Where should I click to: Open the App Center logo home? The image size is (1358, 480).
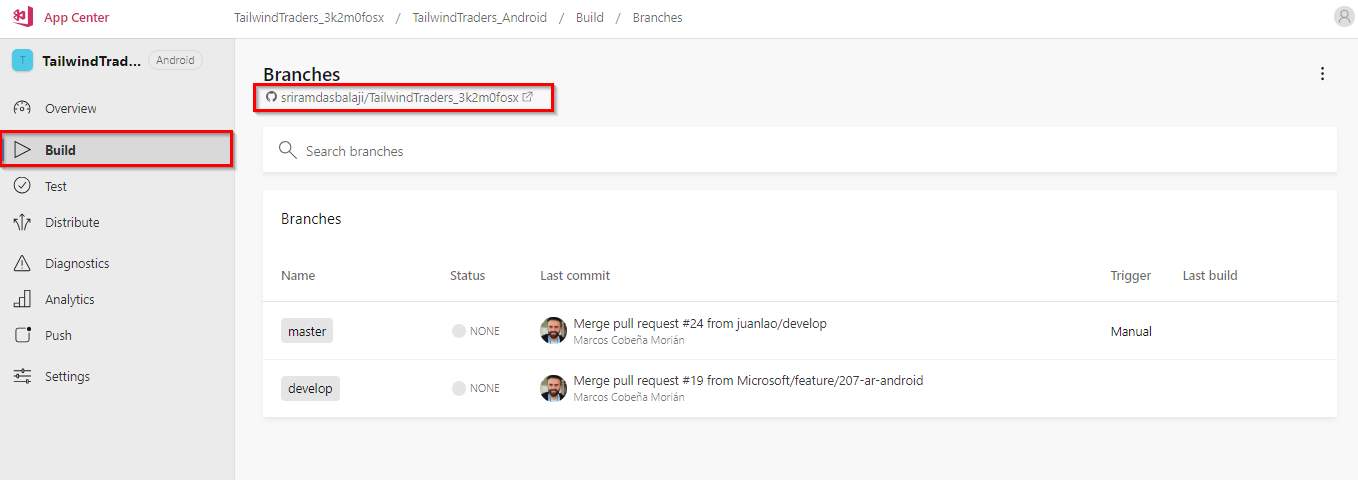(x=23, y=17)
